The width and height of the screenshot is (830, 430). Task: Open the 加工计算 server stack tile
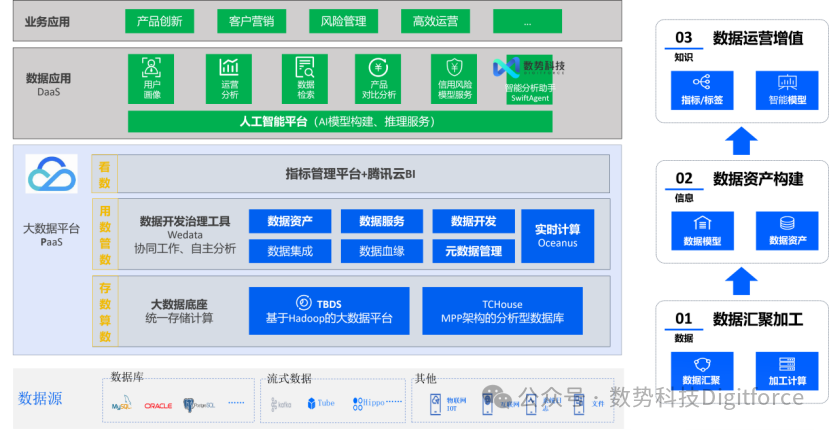coord(787,371)
